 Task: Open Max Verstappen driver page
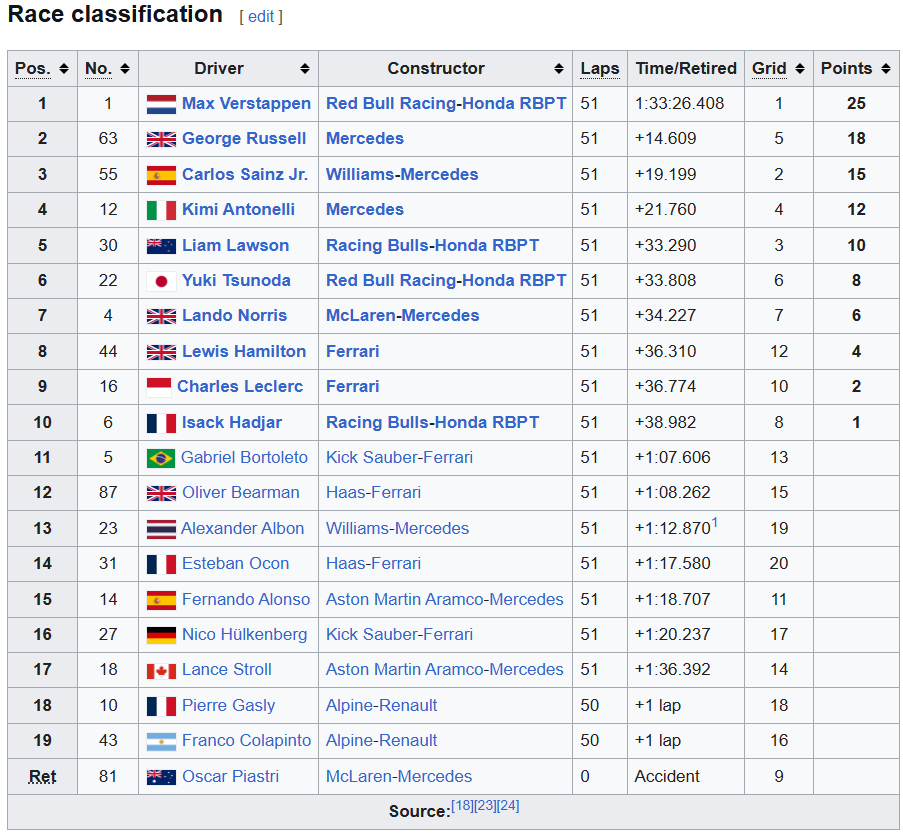[x=246, y=104]
